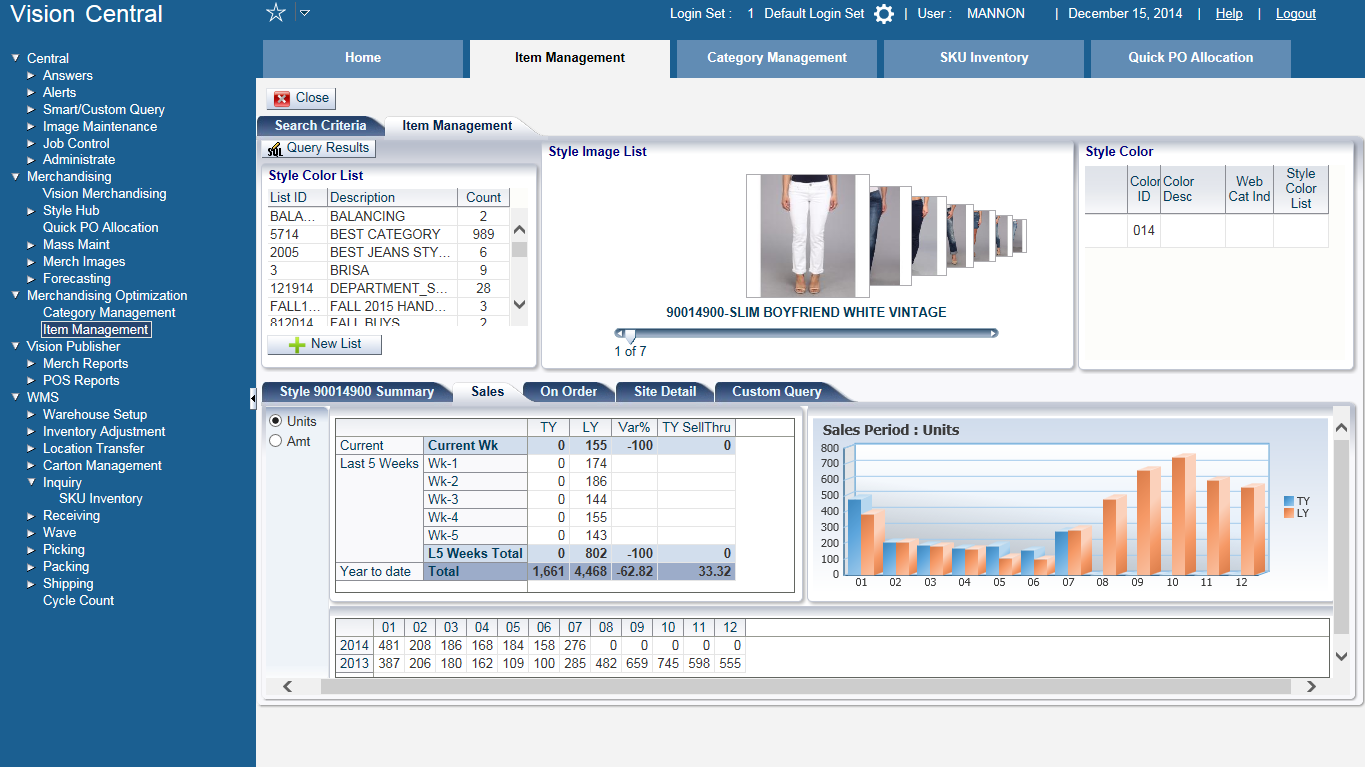Expand the Style Hub tree node

pyautogui.click(x=31, y=211)
